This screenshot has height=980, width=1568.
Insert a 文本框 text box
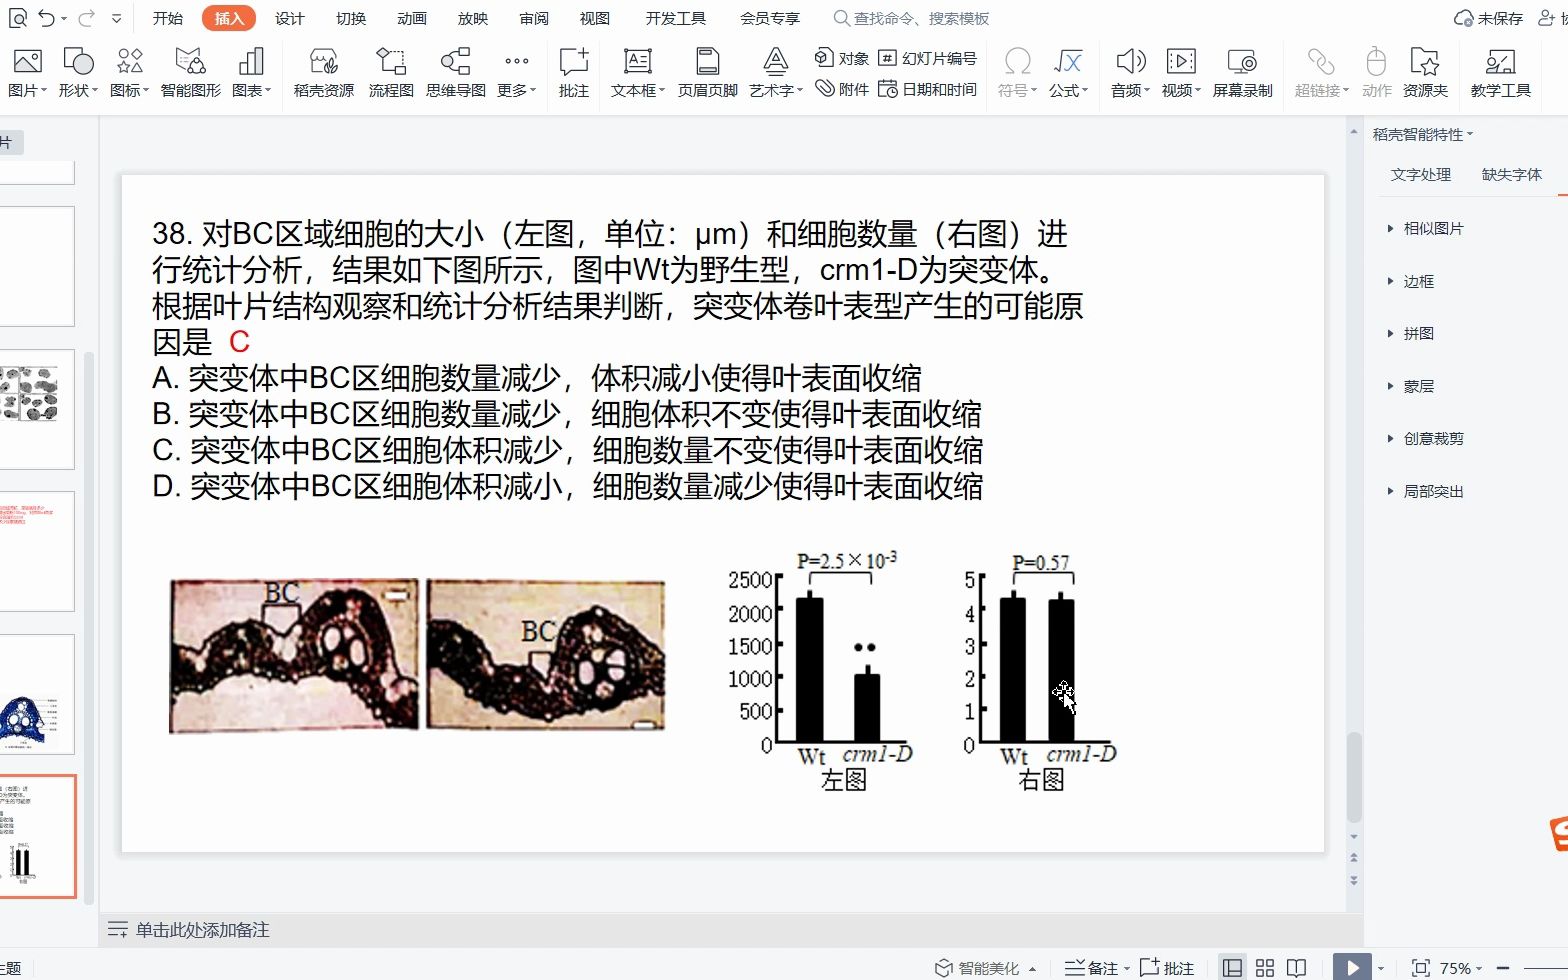pyautogui.click(x=638, y=73)
